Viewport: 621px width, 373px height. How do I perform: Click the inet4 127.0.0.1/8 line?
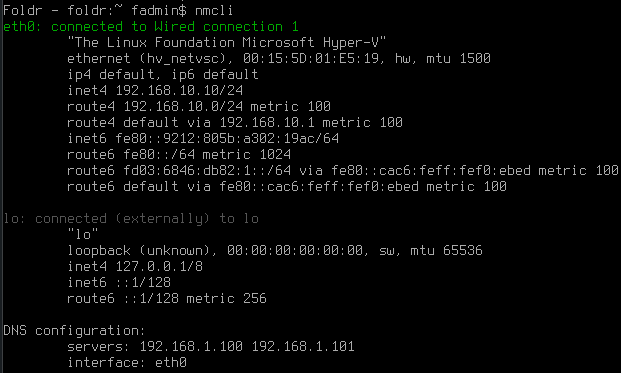135,266
